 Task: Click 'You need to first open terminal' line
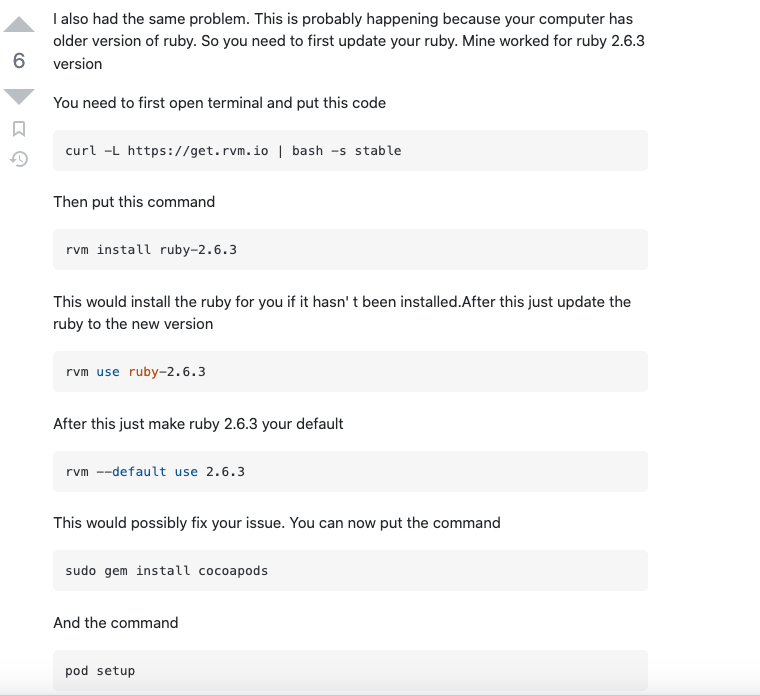tap(219, 103)
